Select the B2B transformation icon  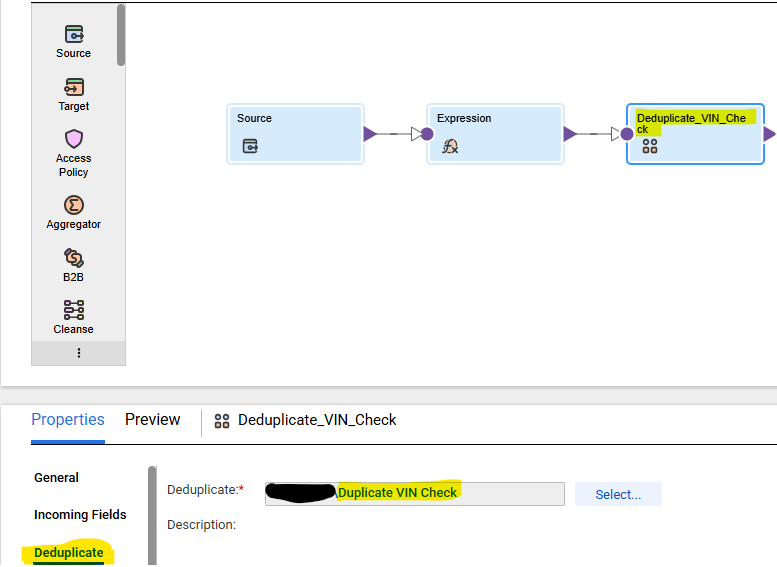74,258
